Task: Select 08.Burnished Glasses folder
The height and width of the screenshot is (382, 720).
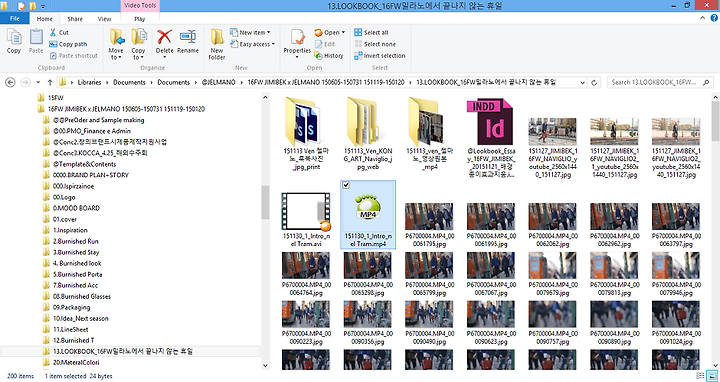Action: tap(77, 296)
